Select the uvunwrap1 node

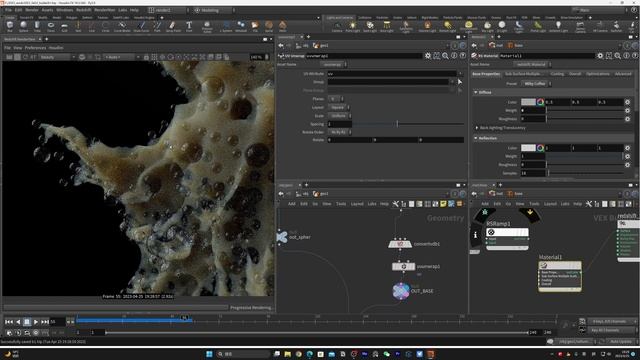(x=403, y=267)
